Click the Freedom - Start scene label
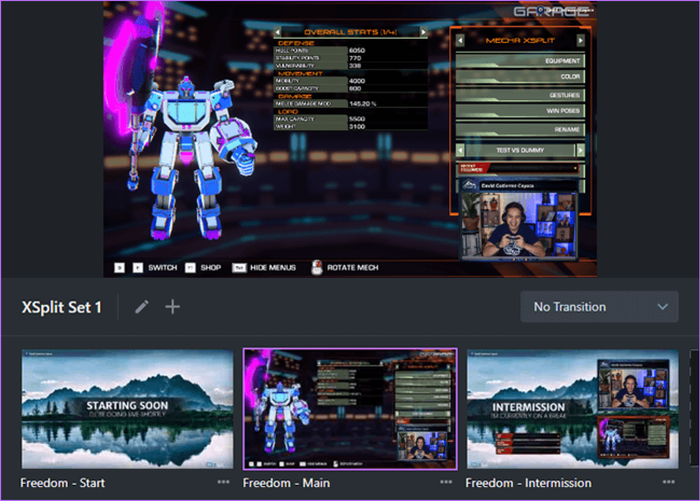 (x=62, y=483)
